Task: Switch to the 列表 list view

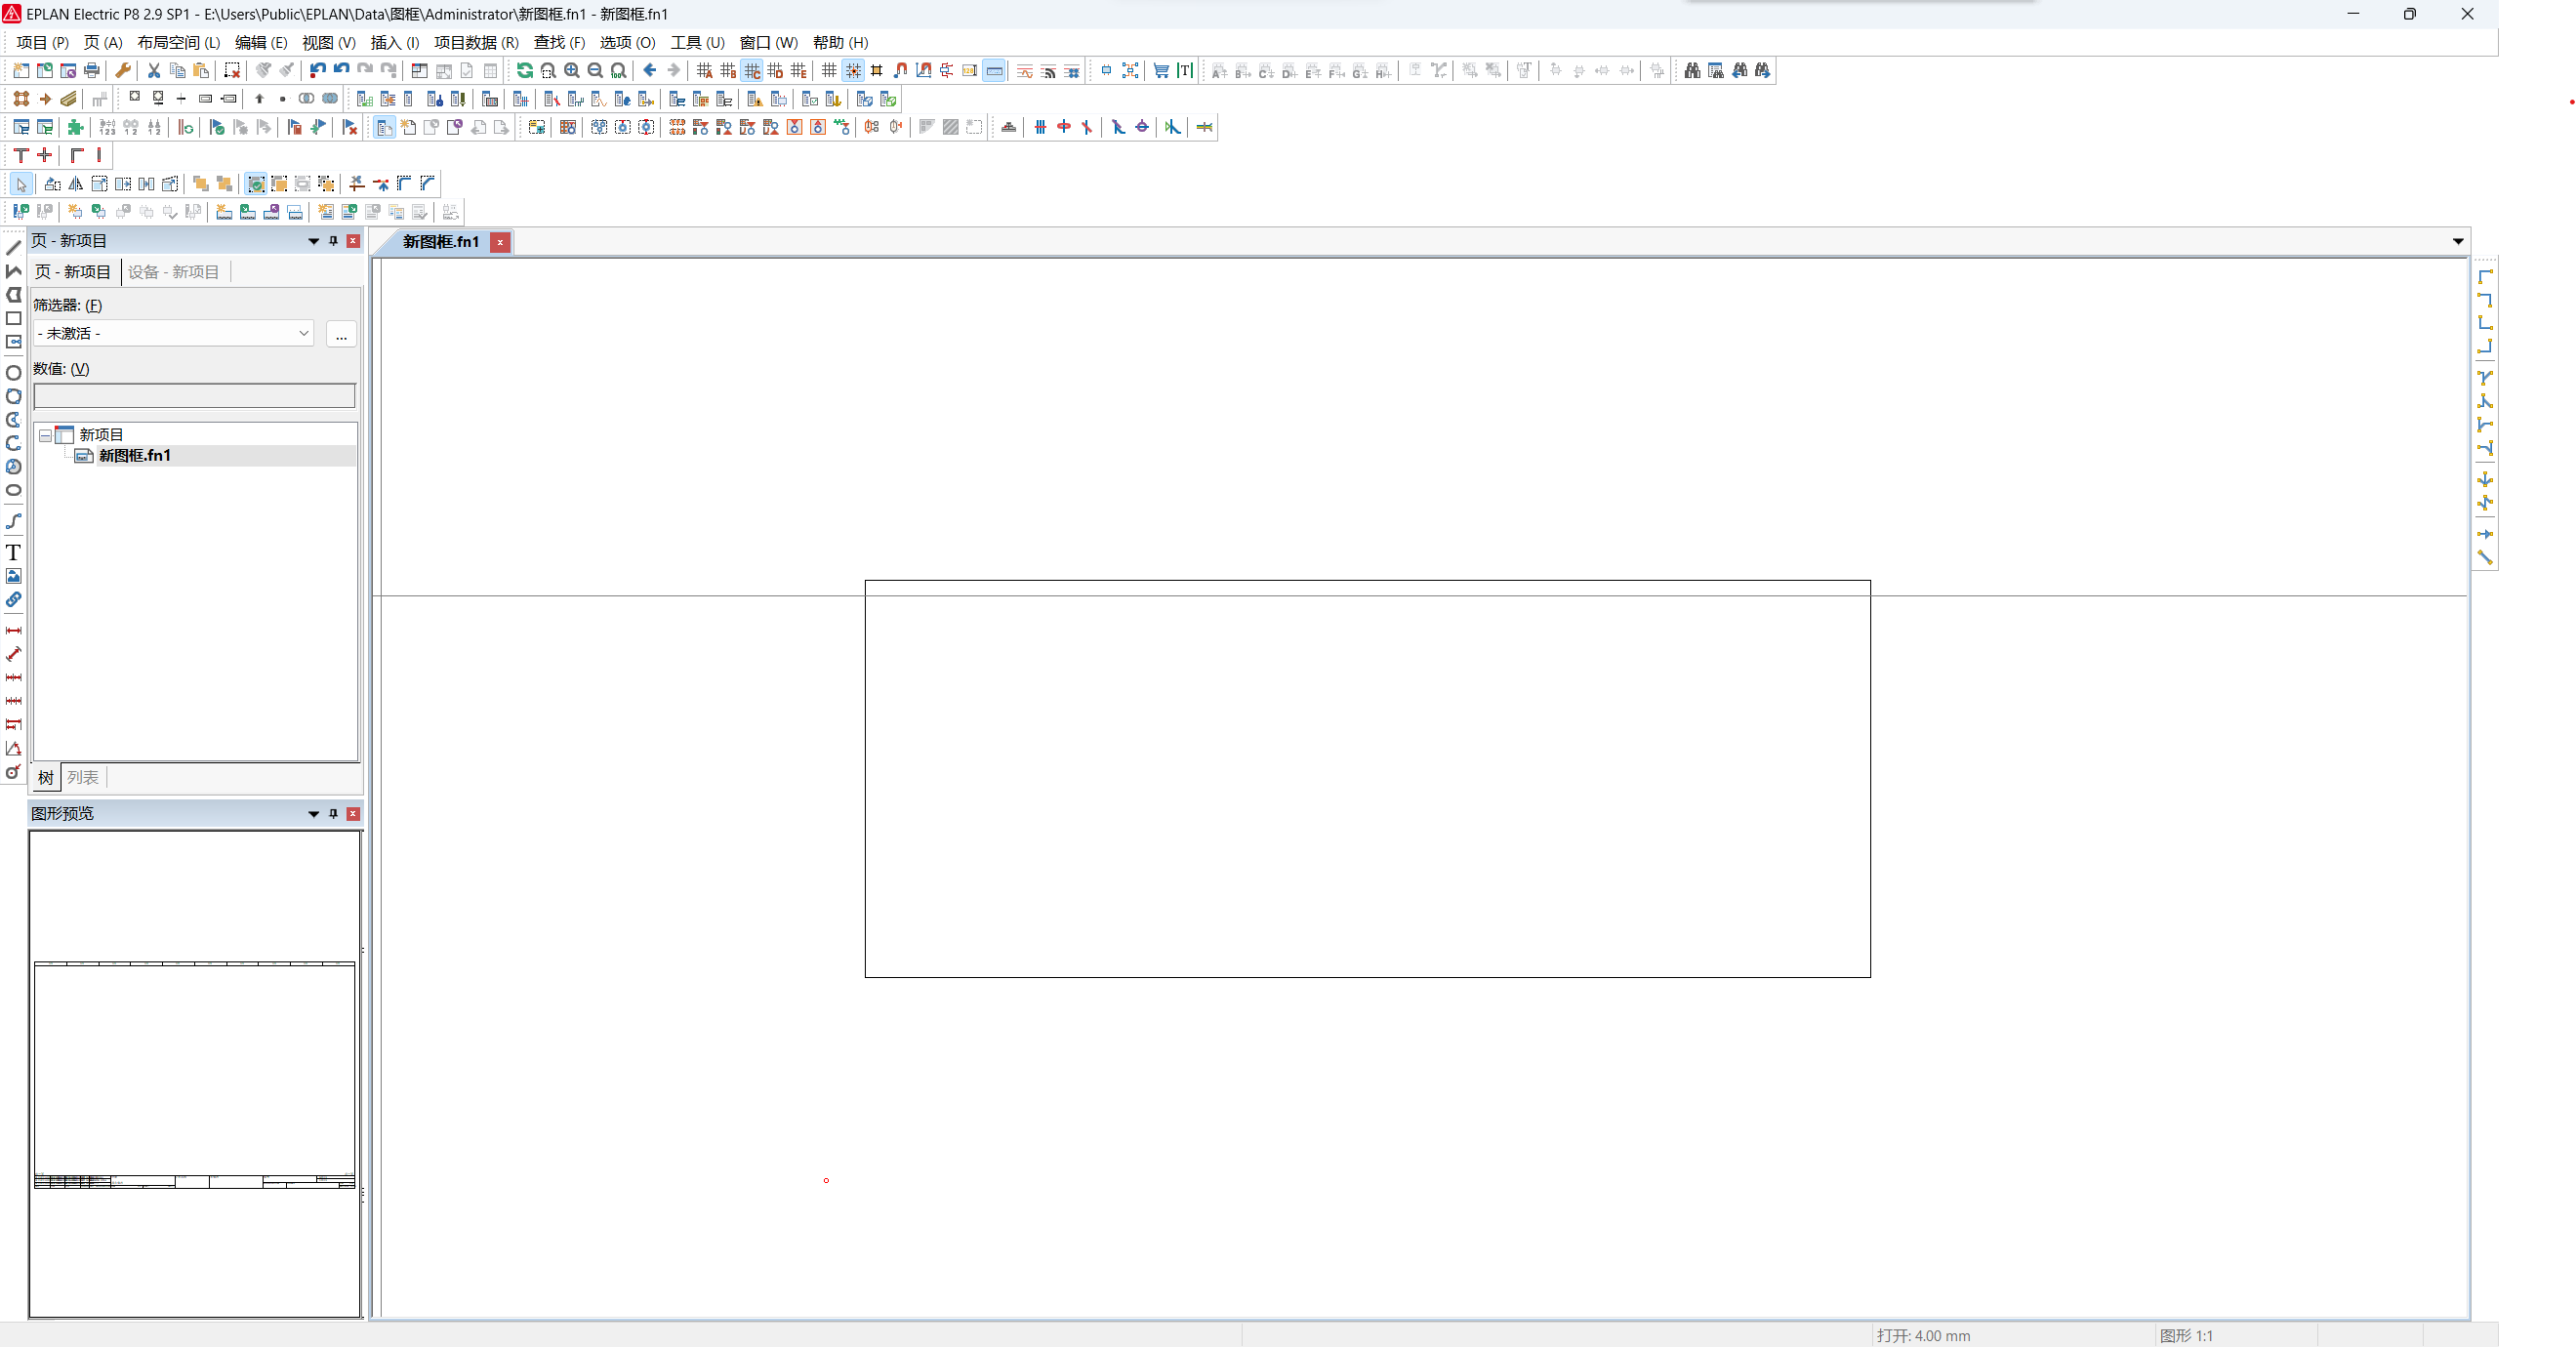Action: 83,777
